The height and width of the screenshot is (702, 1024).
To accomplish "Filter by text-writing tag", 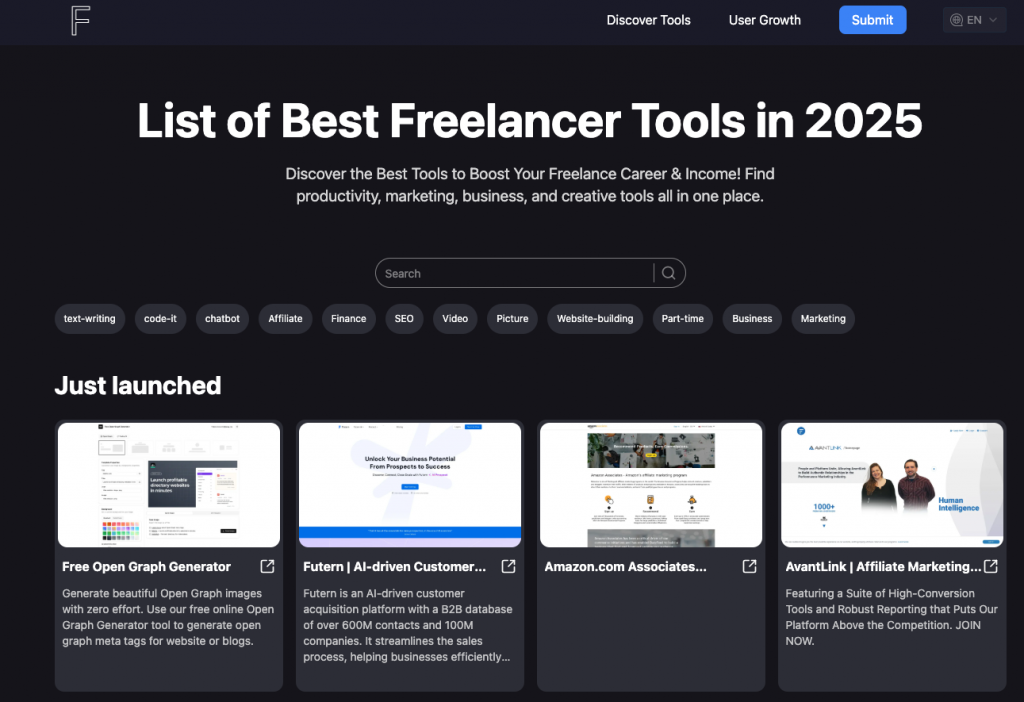I will coord(89,319).
